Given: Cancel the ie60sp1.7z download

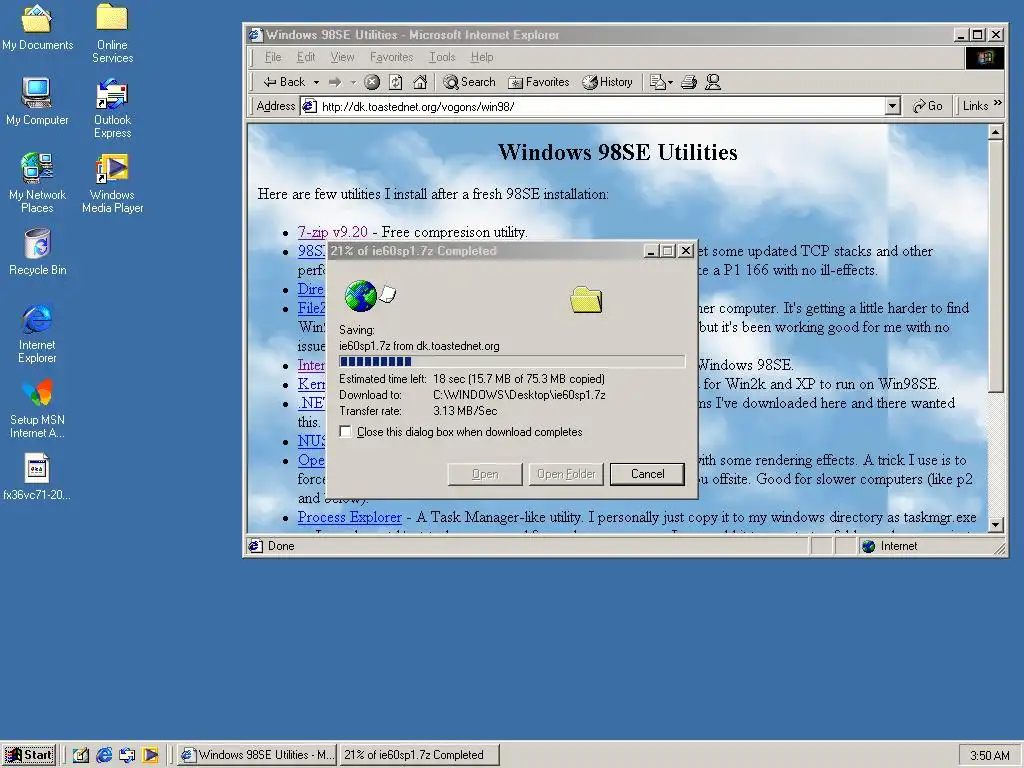Looking at the screenshot, I should pyautogui.click(x=647, y=474).
